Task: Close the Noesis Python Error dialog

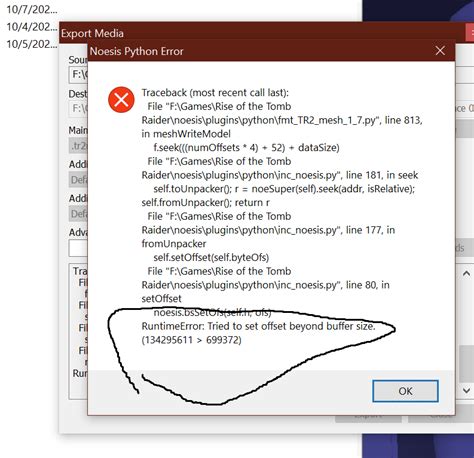Action: (440, 51)
